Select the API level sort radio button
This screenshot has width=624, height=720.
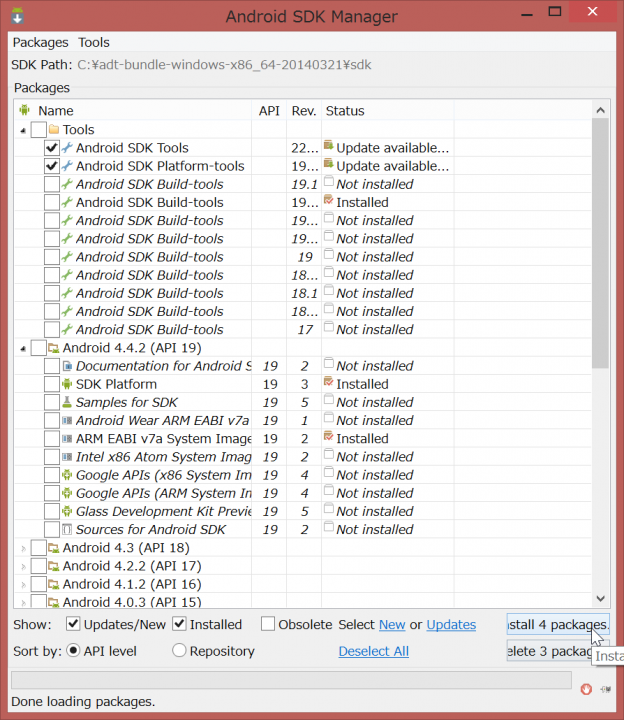[73, 650]
